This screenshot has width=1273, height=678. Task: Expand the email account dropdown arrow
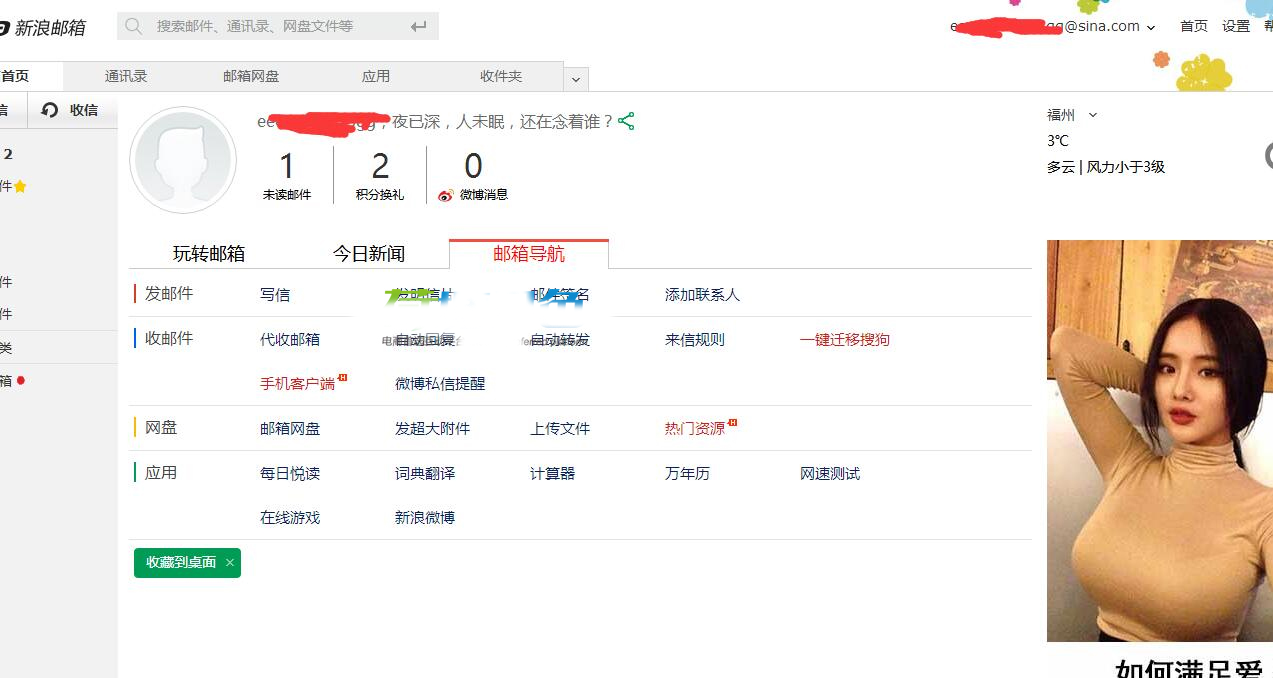pyautogui.click(x=1151, y=28)
